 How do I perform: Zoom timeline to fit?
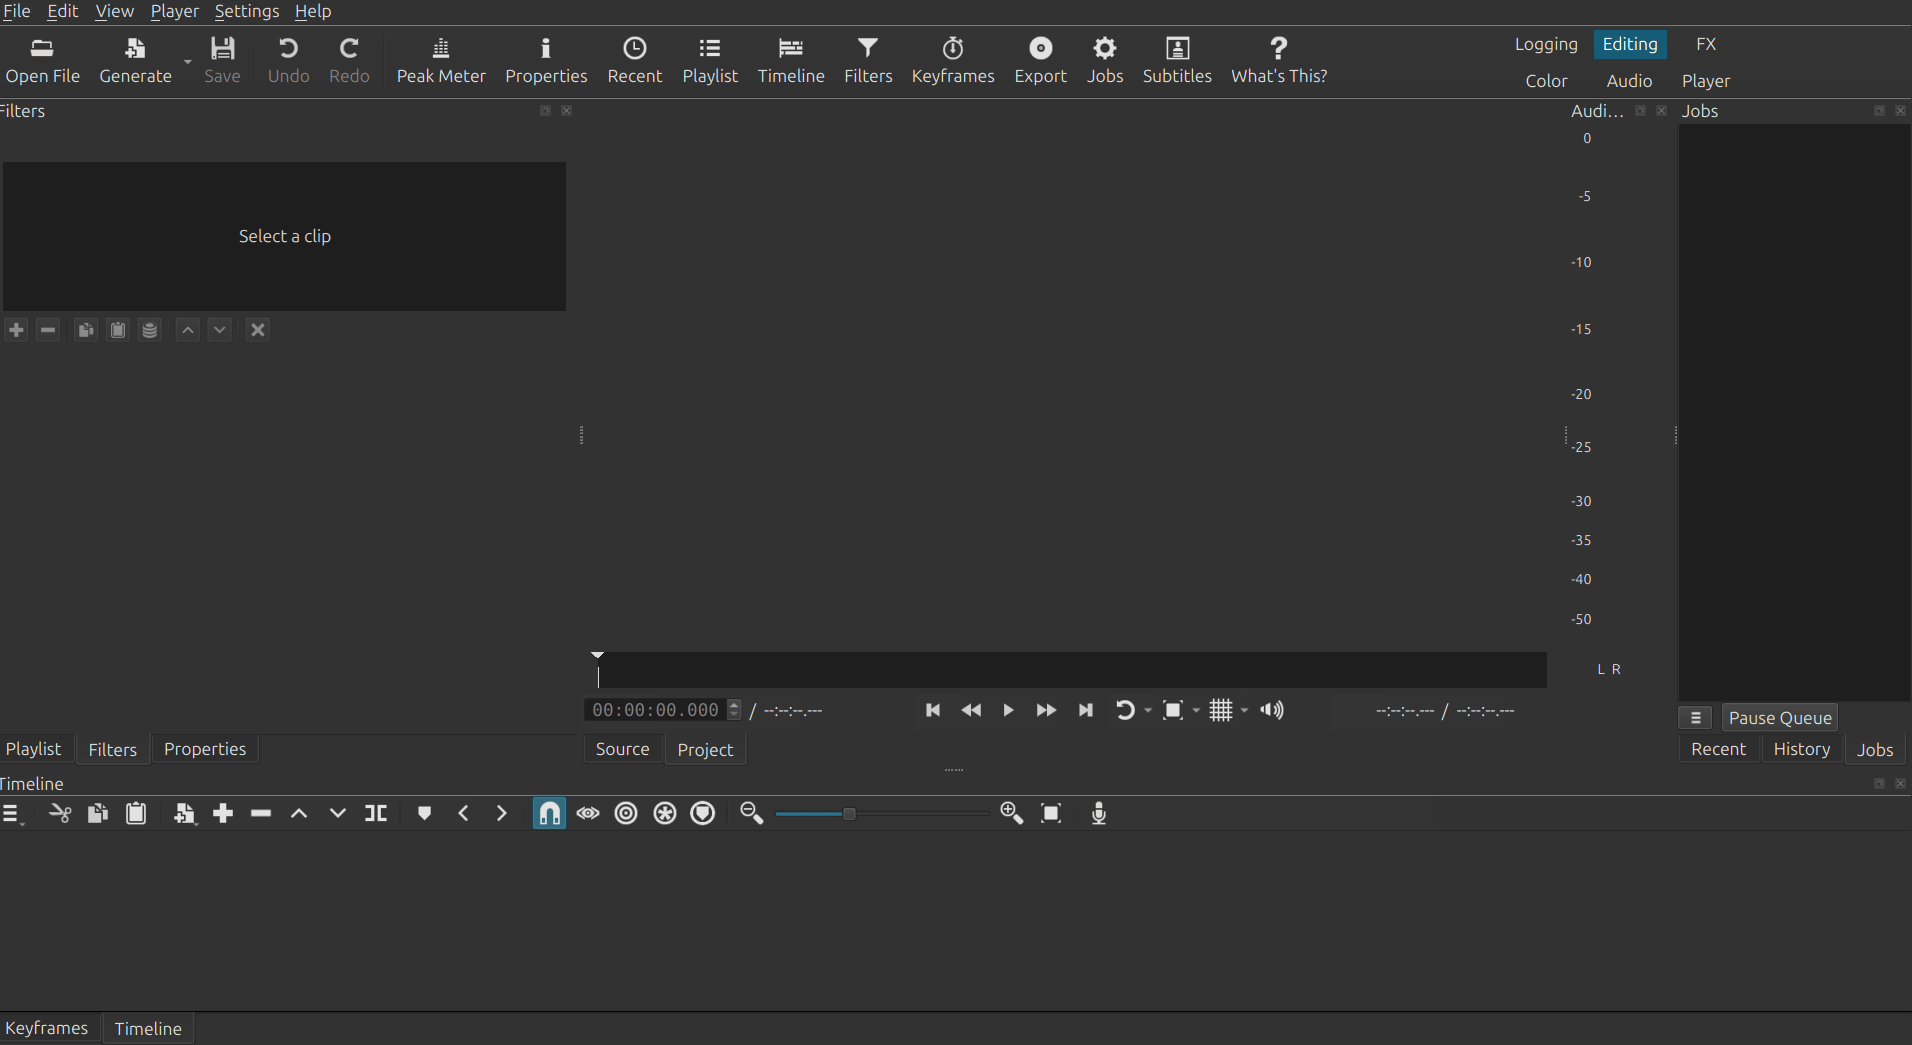pos(1051,813)
